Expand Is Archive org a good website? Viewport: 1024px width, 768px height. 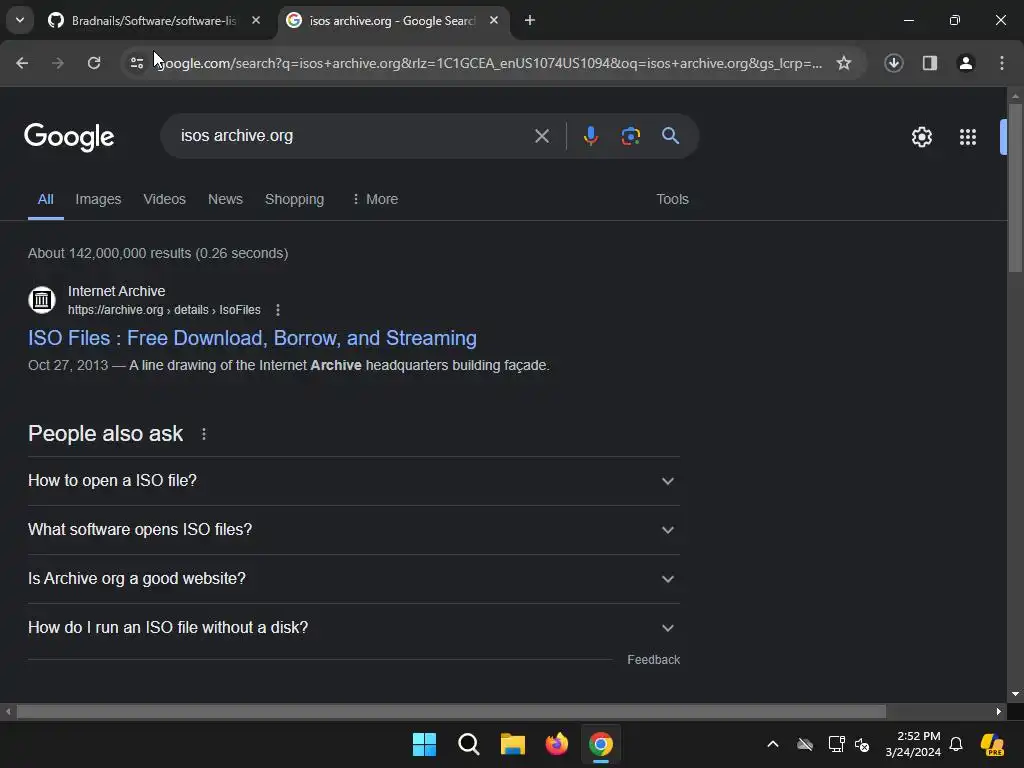coord(353,579)
